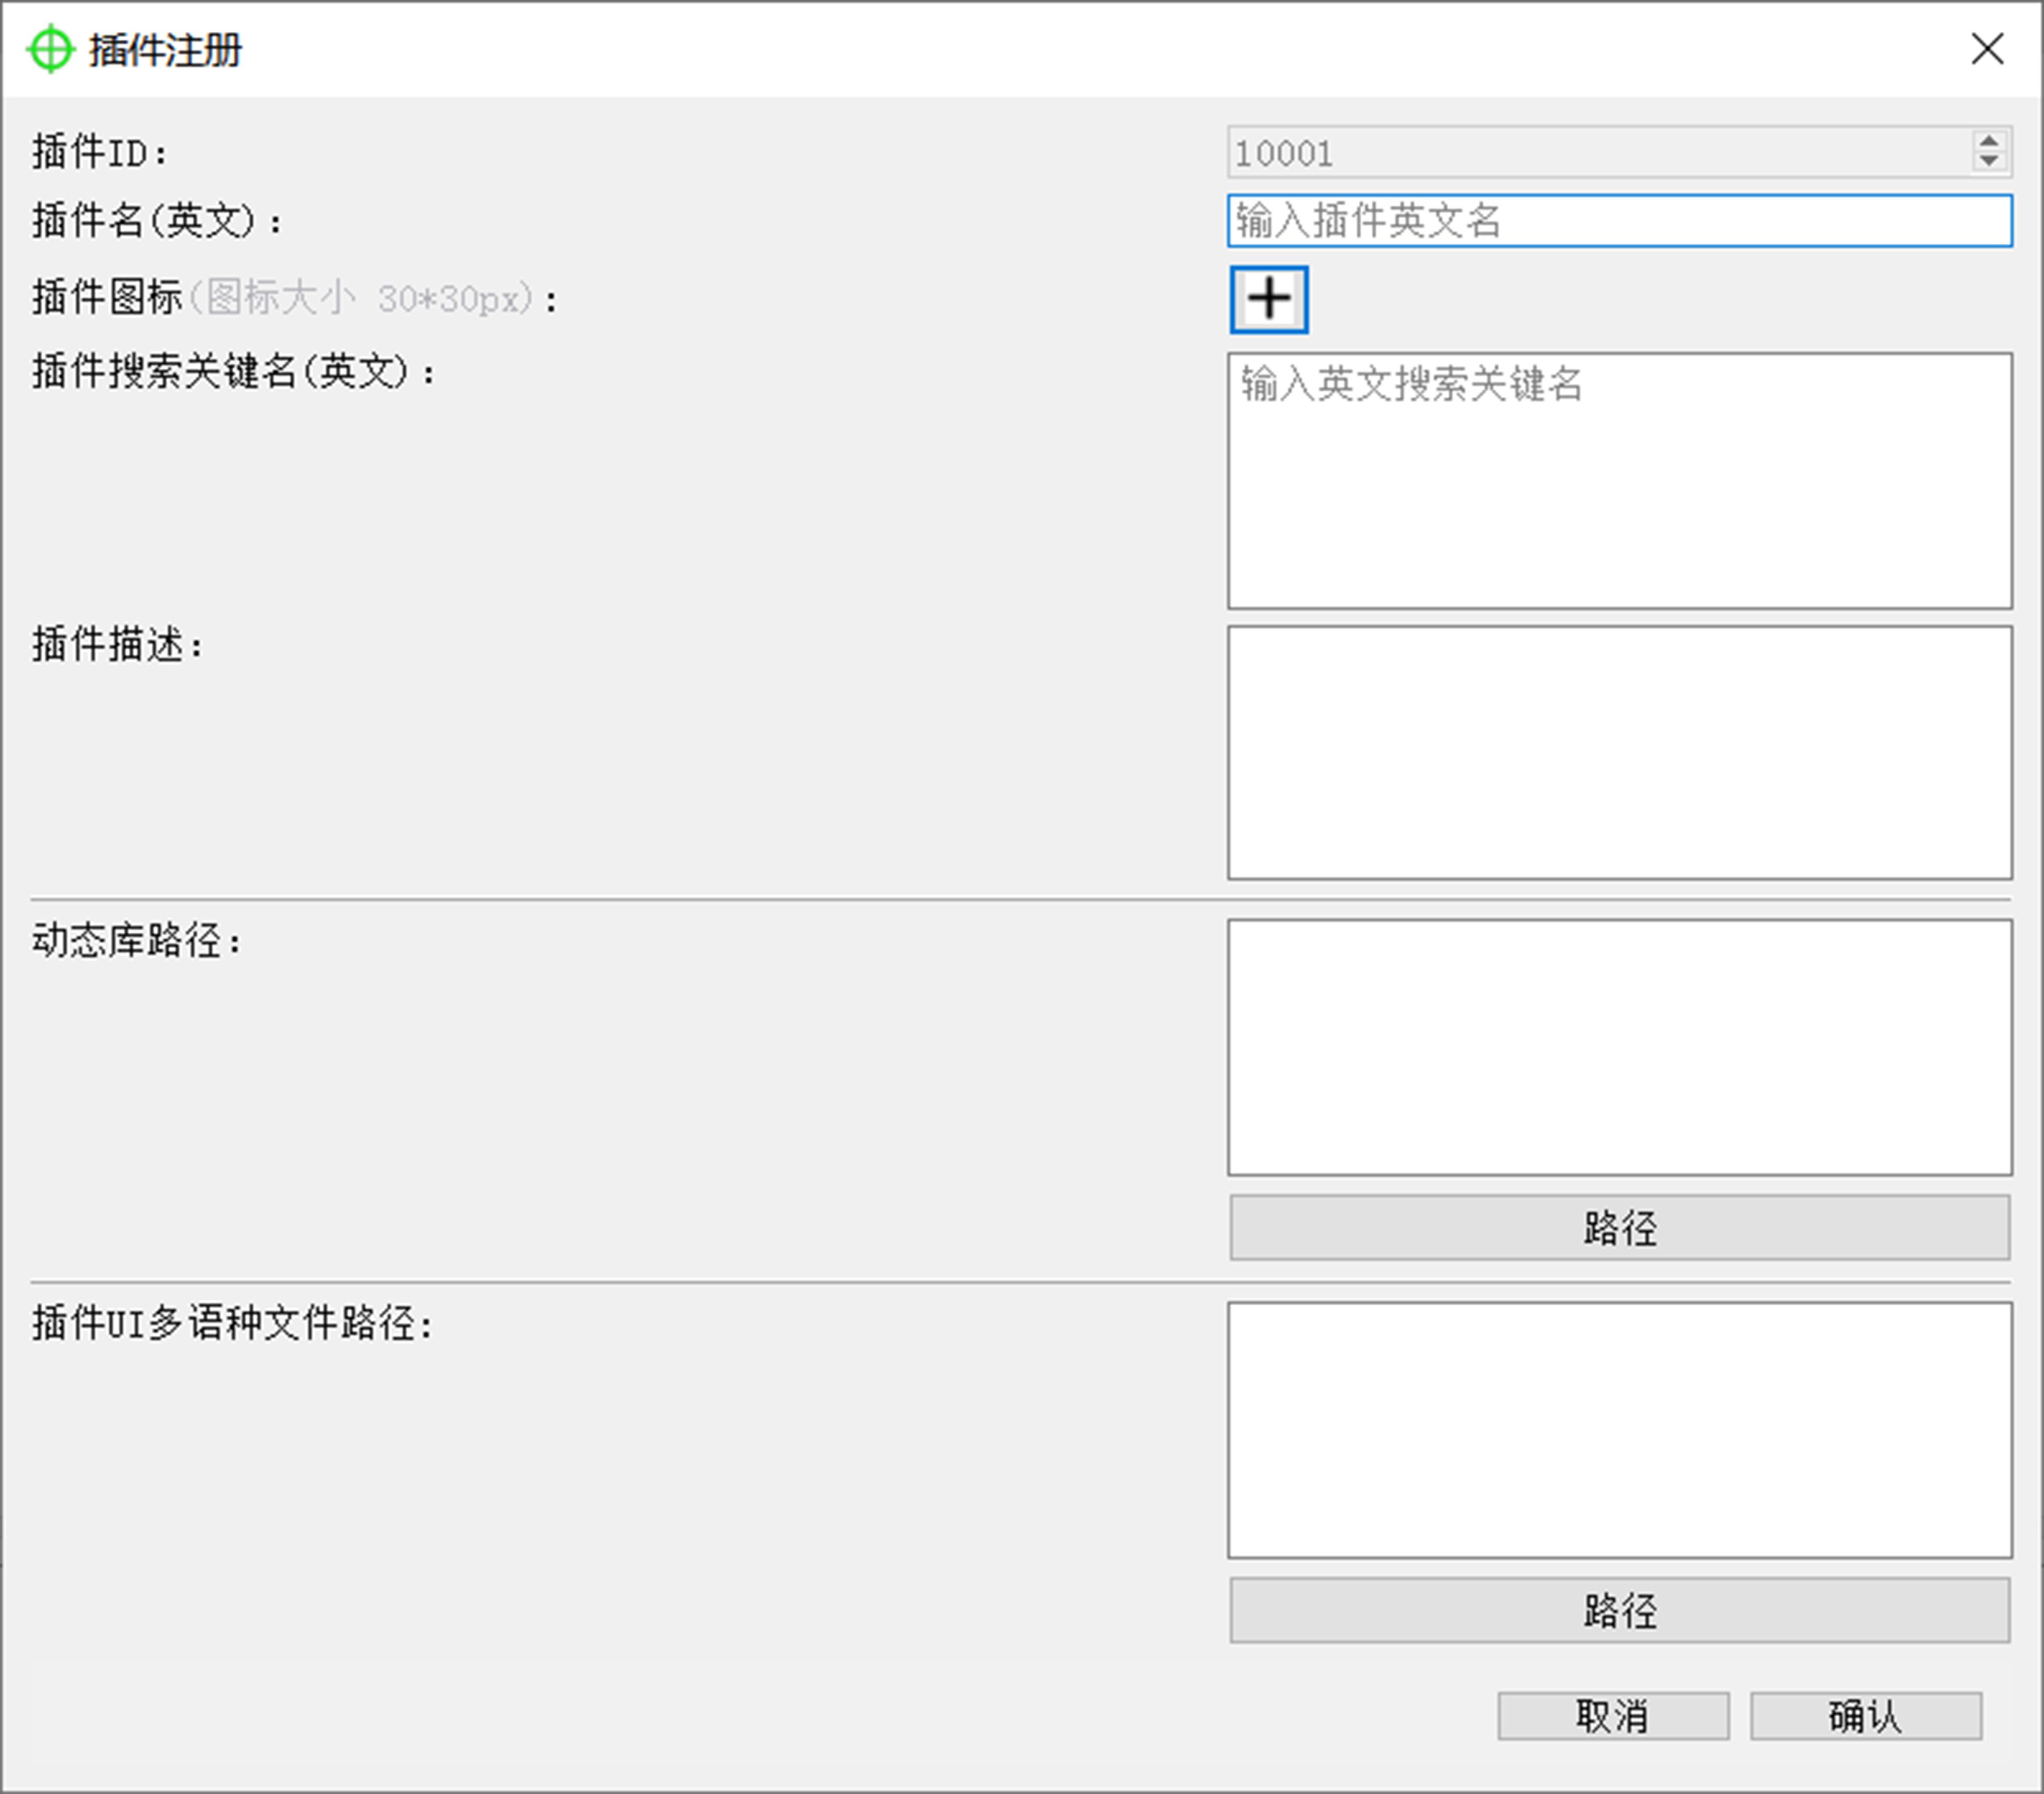
Task: Click the 动态库路径: label
Action: pos(137,940)
